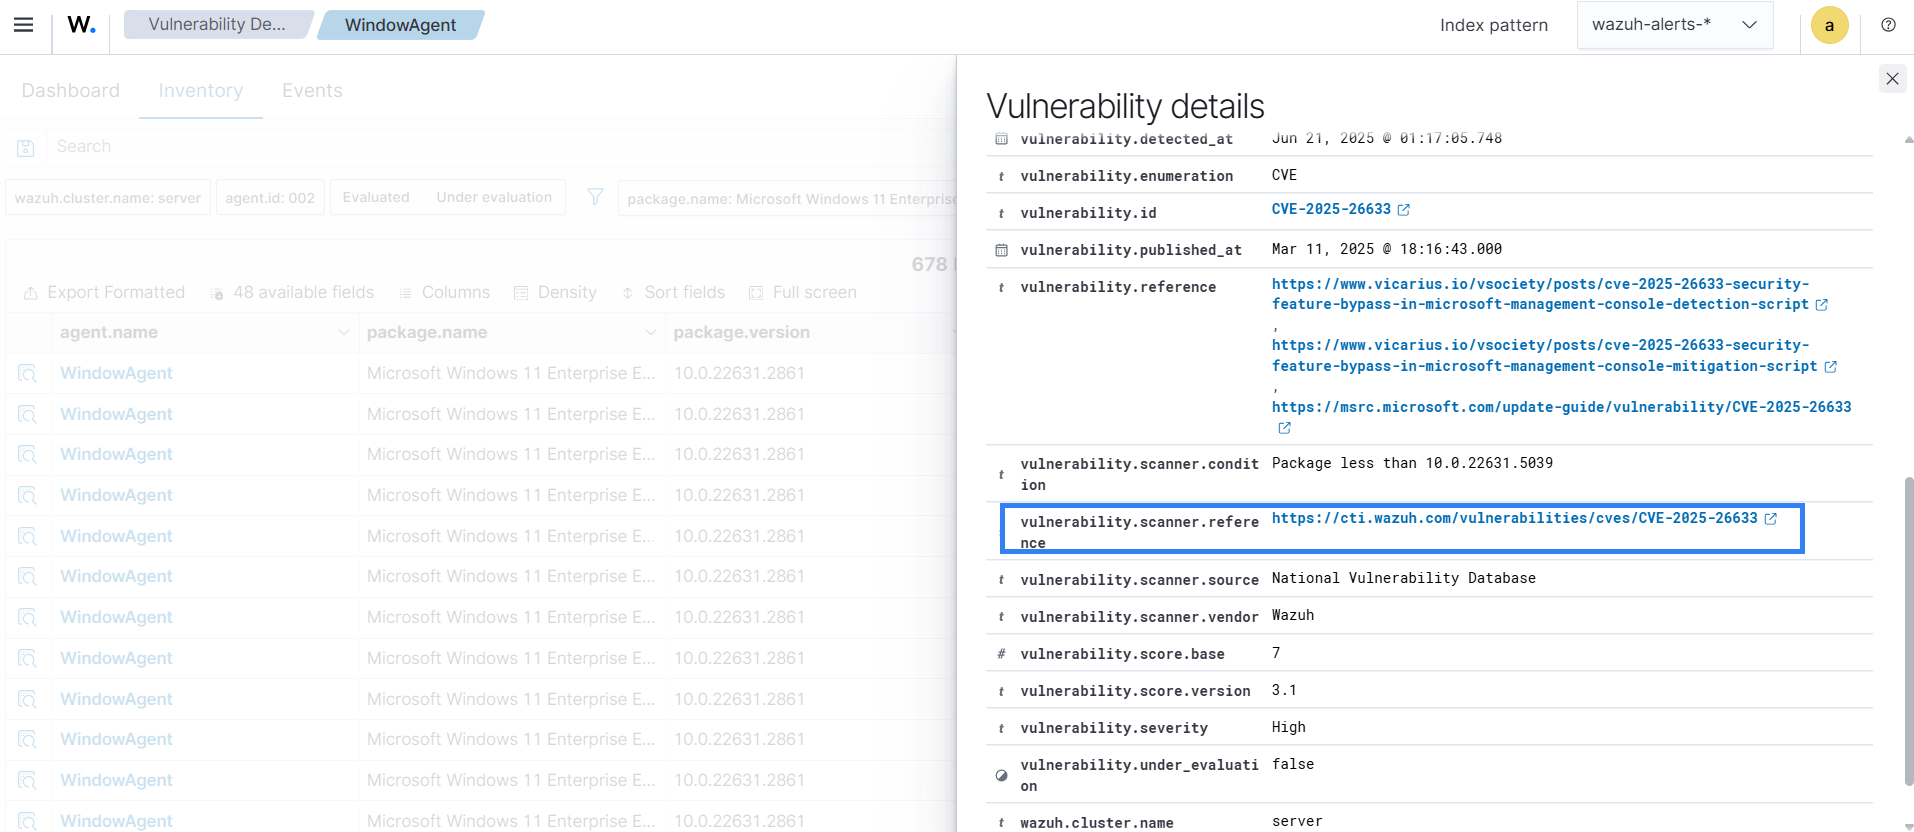Click the flyout vertical scrollbar
1914x832 pixels.
click(x=1908, y=630)
